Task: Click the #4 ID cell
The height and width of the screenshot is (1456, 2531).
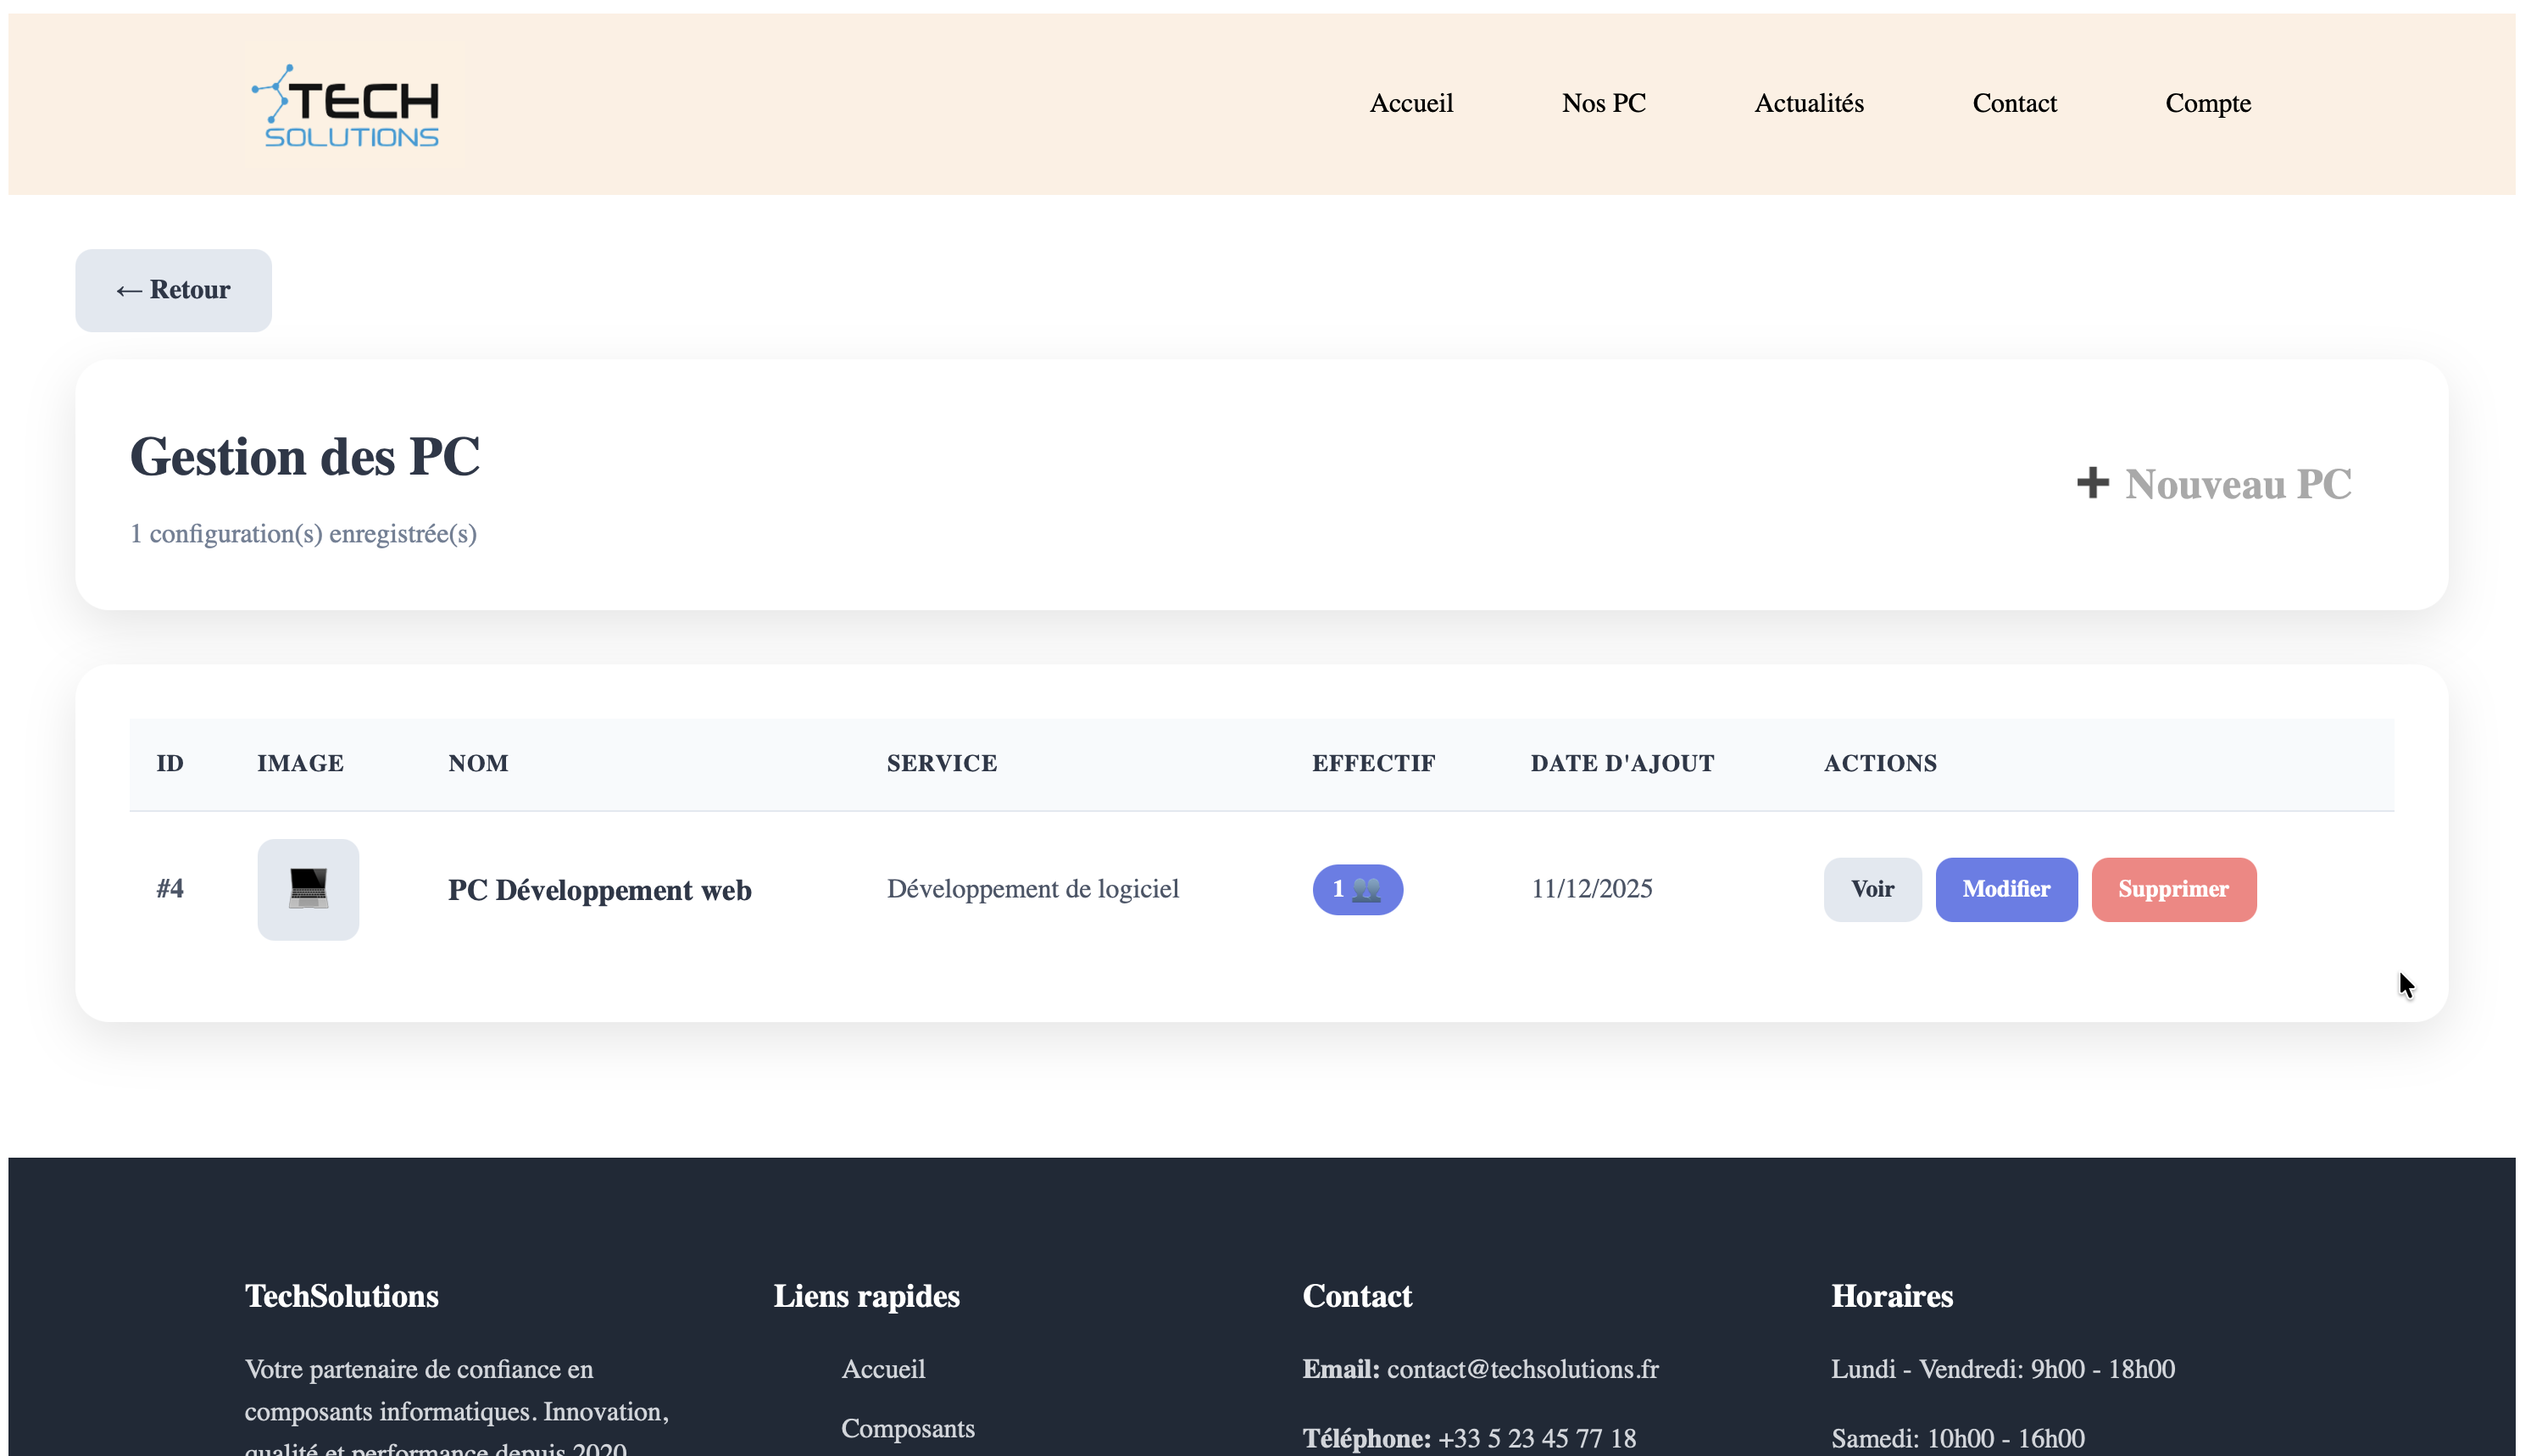Action: coord(170,888)
